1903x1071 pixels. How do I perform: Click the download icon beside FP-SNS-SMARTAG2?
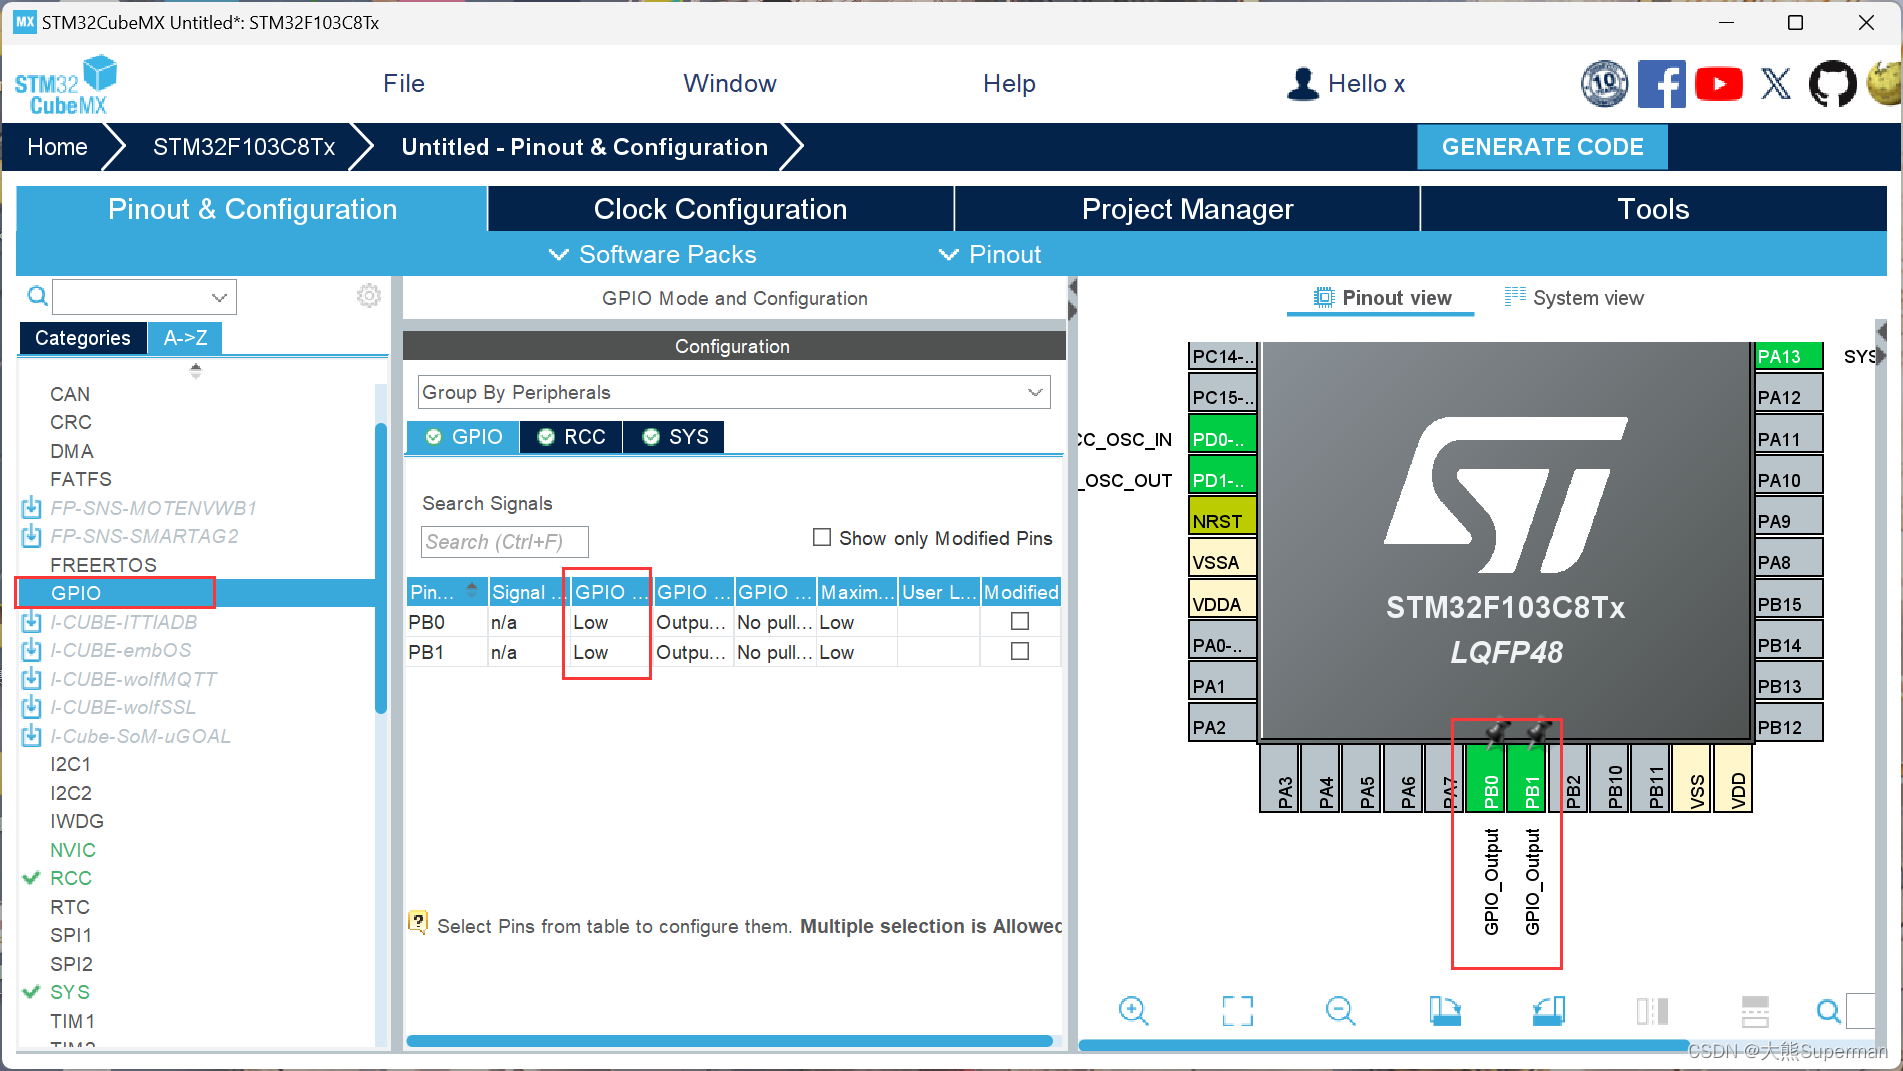coord(31,536)
